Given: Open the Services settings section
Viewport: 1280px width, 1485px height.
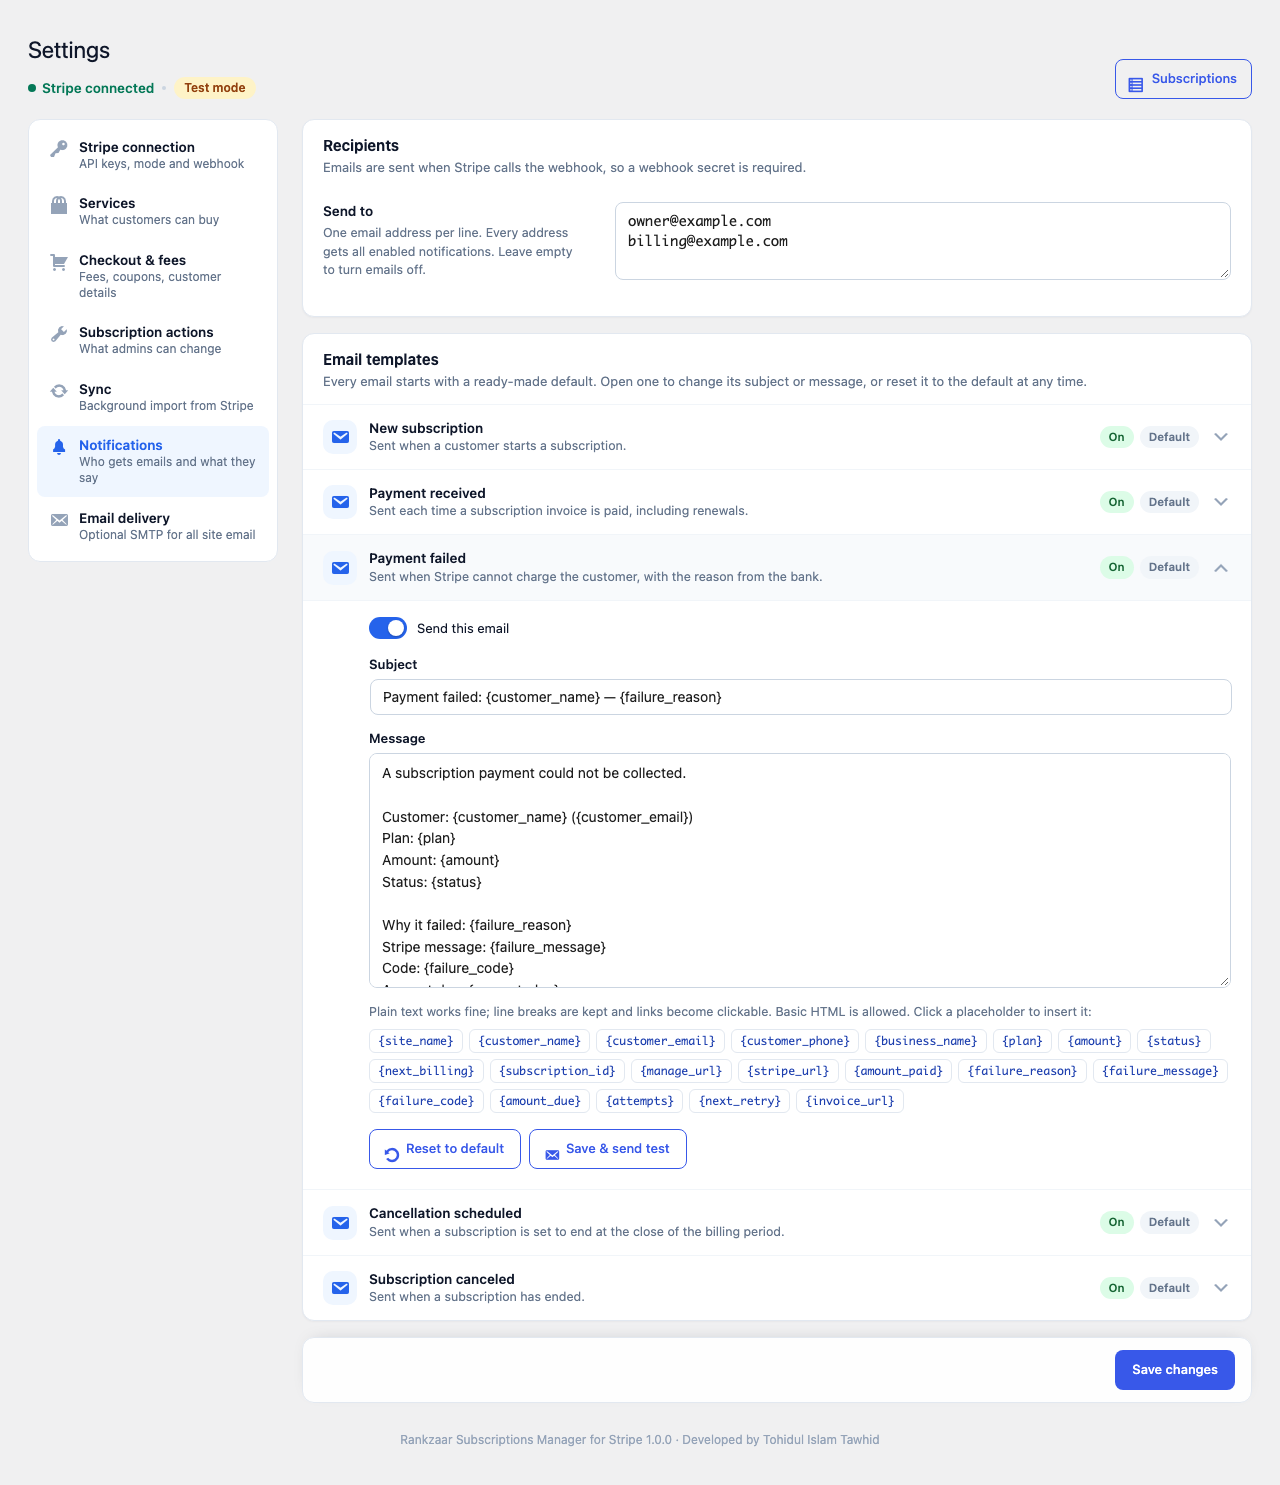Looking at the screenshot, I should click(153, 211).
